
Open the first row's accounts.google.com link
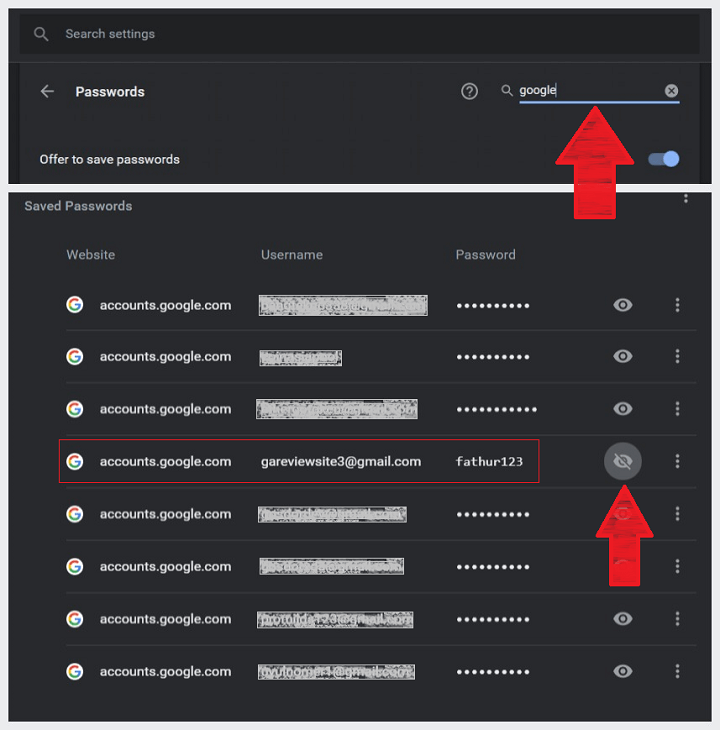coord(165,305)
